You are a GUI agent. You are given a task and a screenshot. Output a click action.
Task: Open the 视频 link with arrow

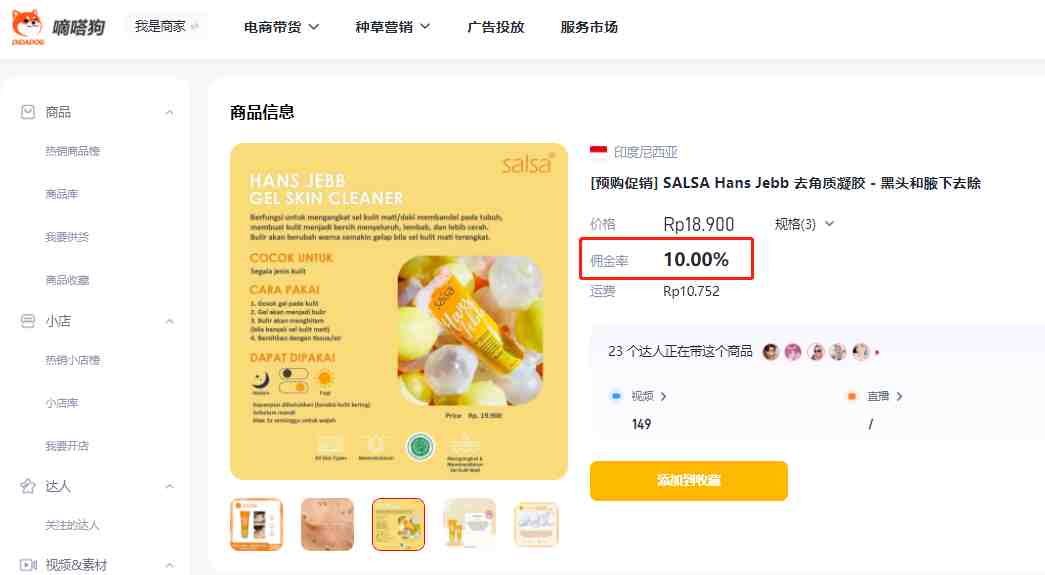click(648, 396)
